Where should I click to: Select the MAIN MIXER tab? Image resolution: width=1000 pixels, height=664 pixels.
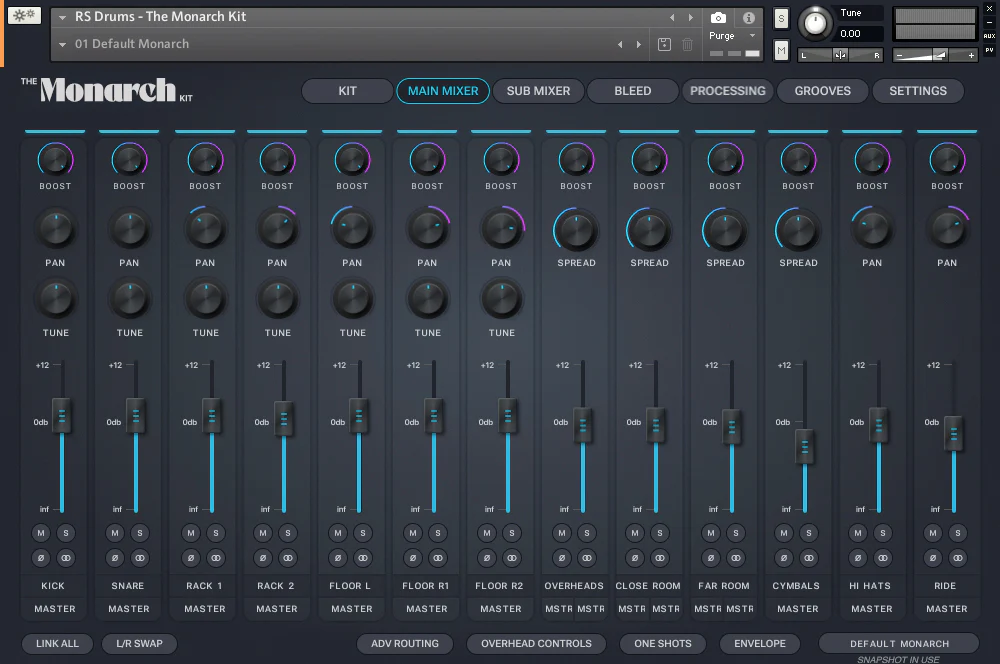(443, 91)
